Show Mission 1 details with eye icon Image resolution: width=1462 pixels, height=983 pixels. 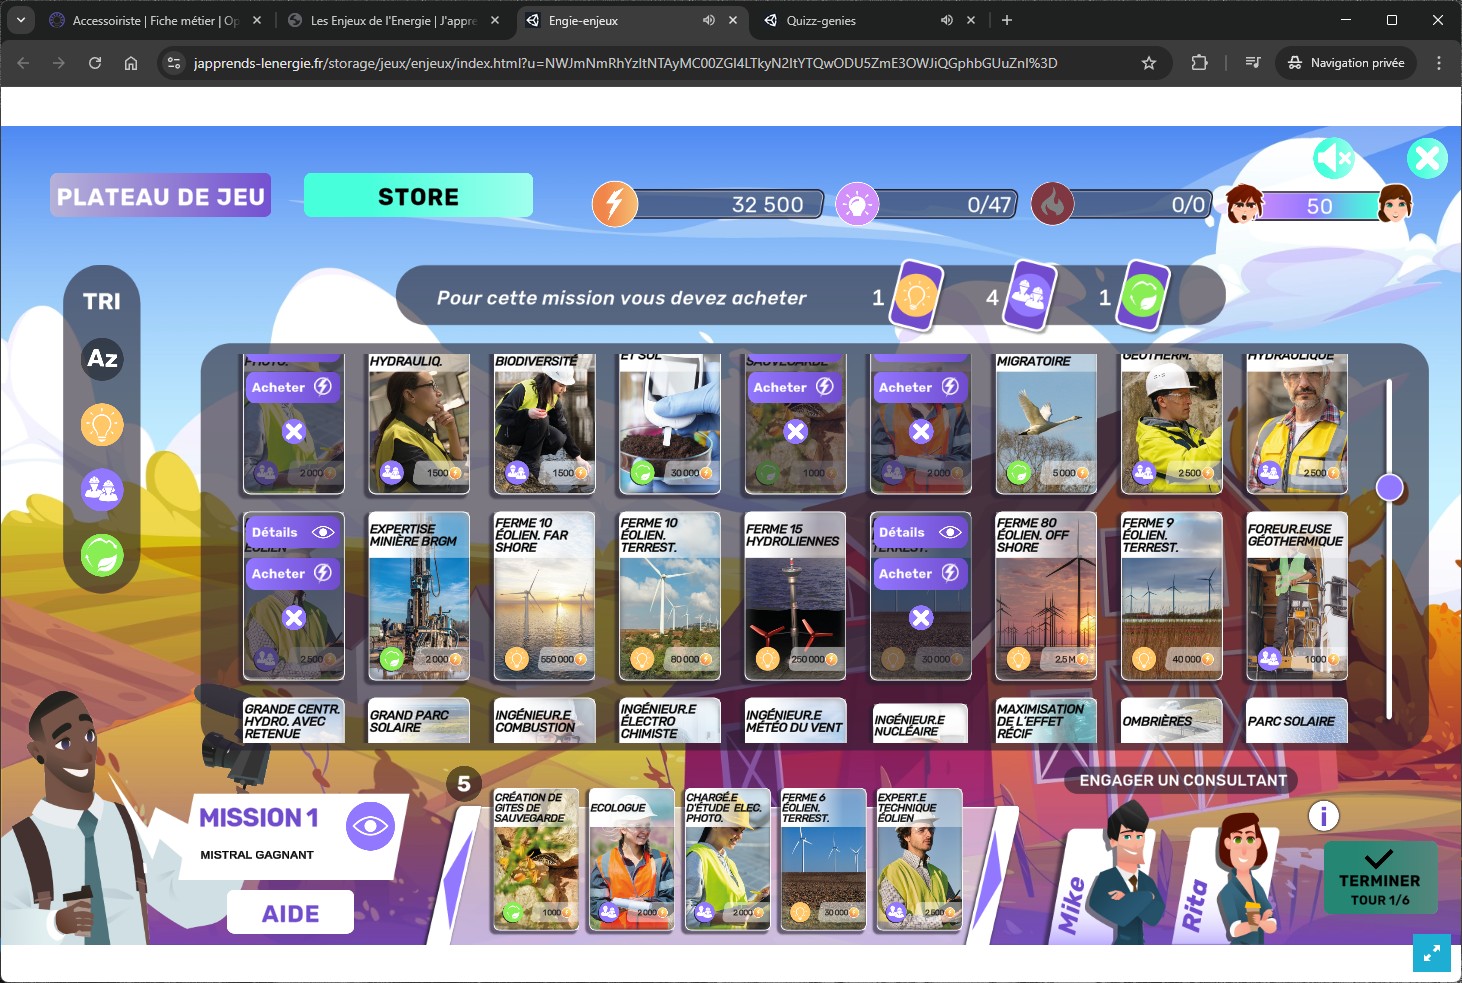[370, 826]
